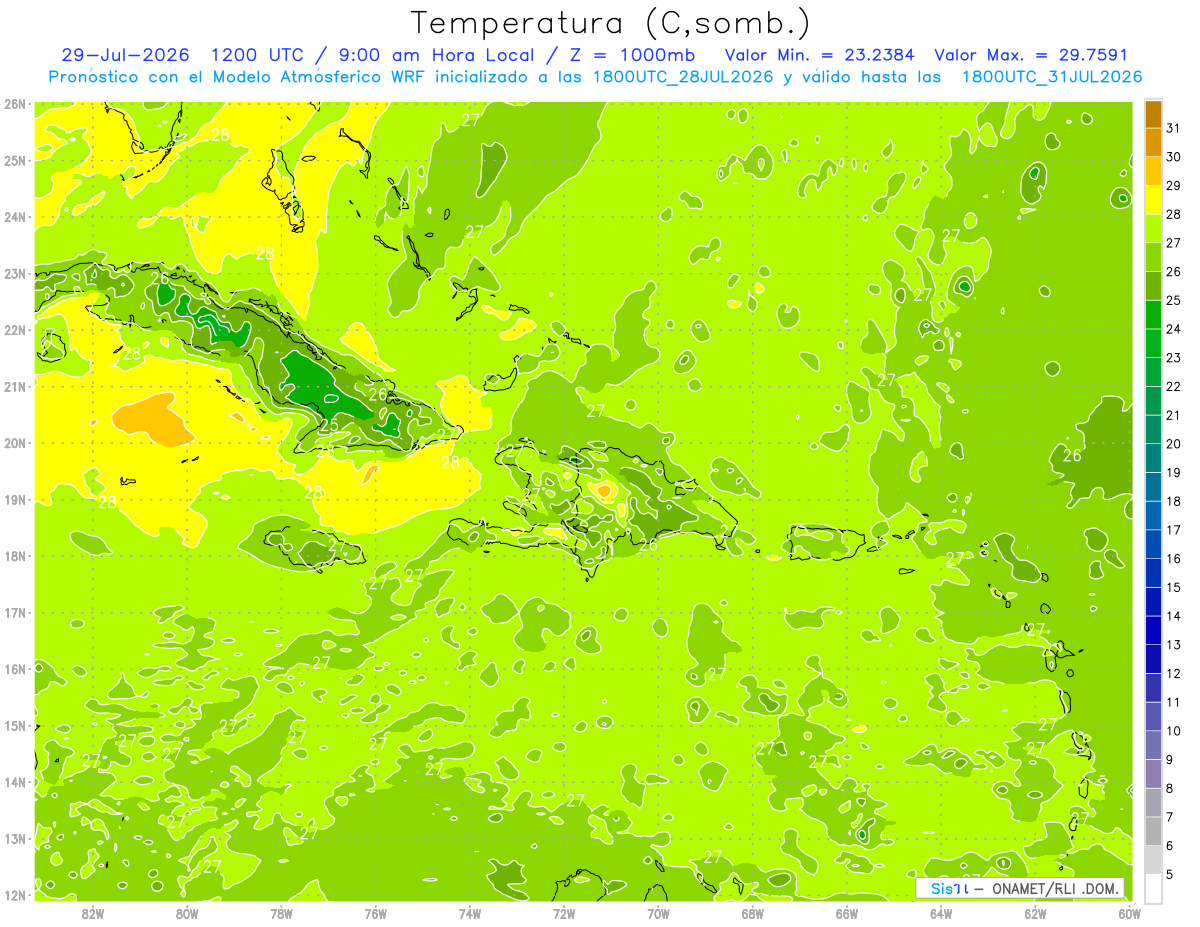Click the orange colorbar swatch between 30 and 31
The width and height of the screenshot is (1200, 927).
coord(1153,142)
